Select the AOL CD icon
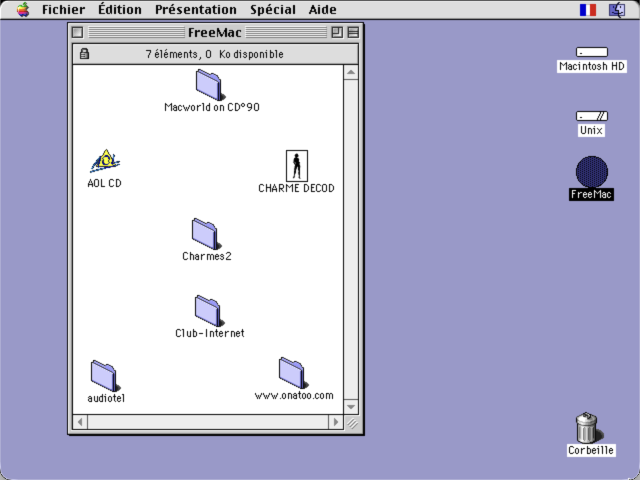The width and height of the screenshot is (640, 480). click(x=105, y=161)
